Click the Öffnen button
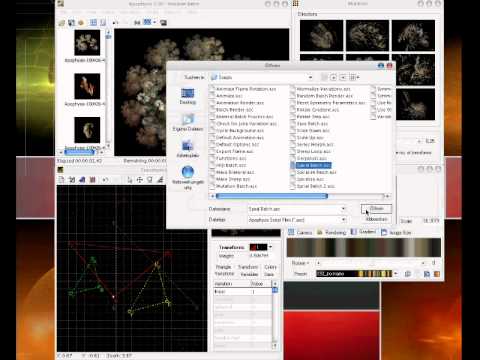 (x=376, y=209)
